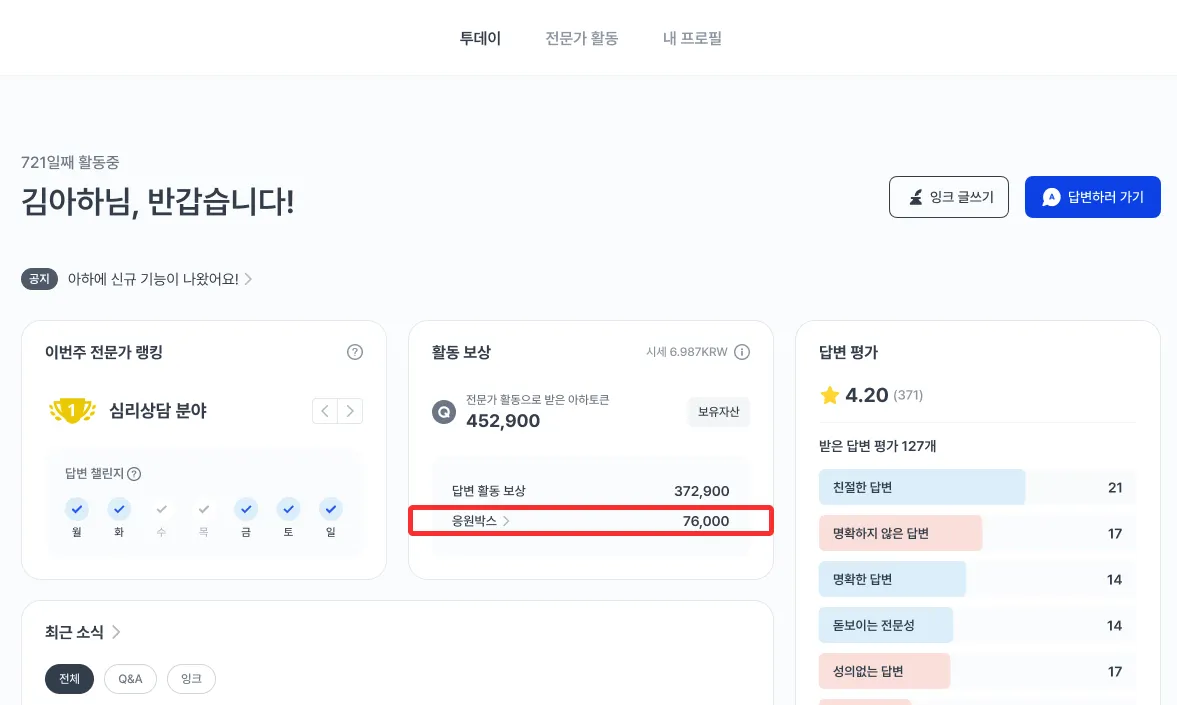Click the answer challenge help icon
This screenshot has height=705, width=1177.
tap(134, 474)
